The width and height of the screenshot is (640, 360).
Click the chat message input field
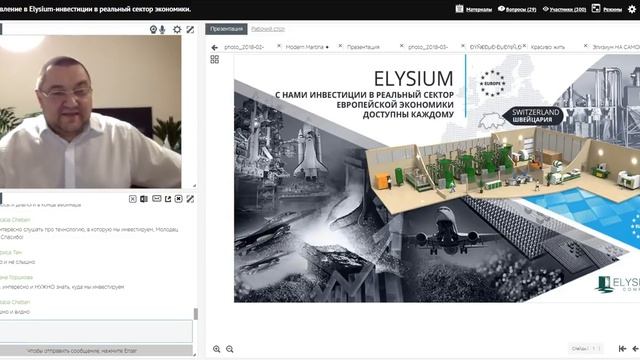96,331
